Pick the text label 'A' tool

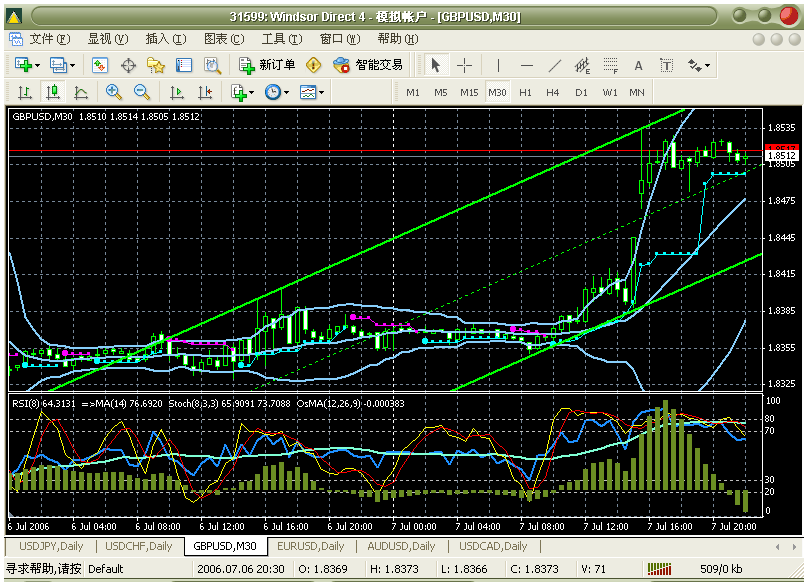[638, 65]
